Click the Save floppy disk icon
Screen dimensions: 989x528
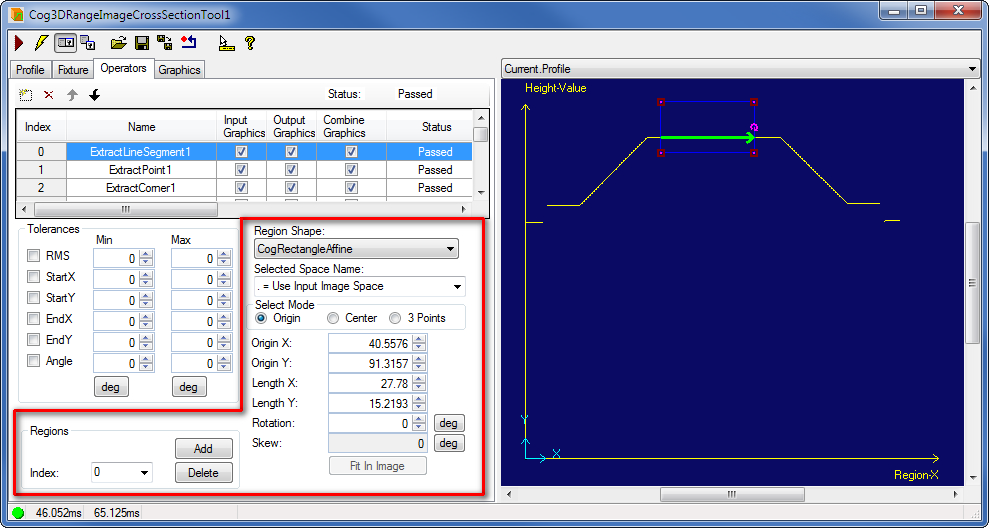141,43
